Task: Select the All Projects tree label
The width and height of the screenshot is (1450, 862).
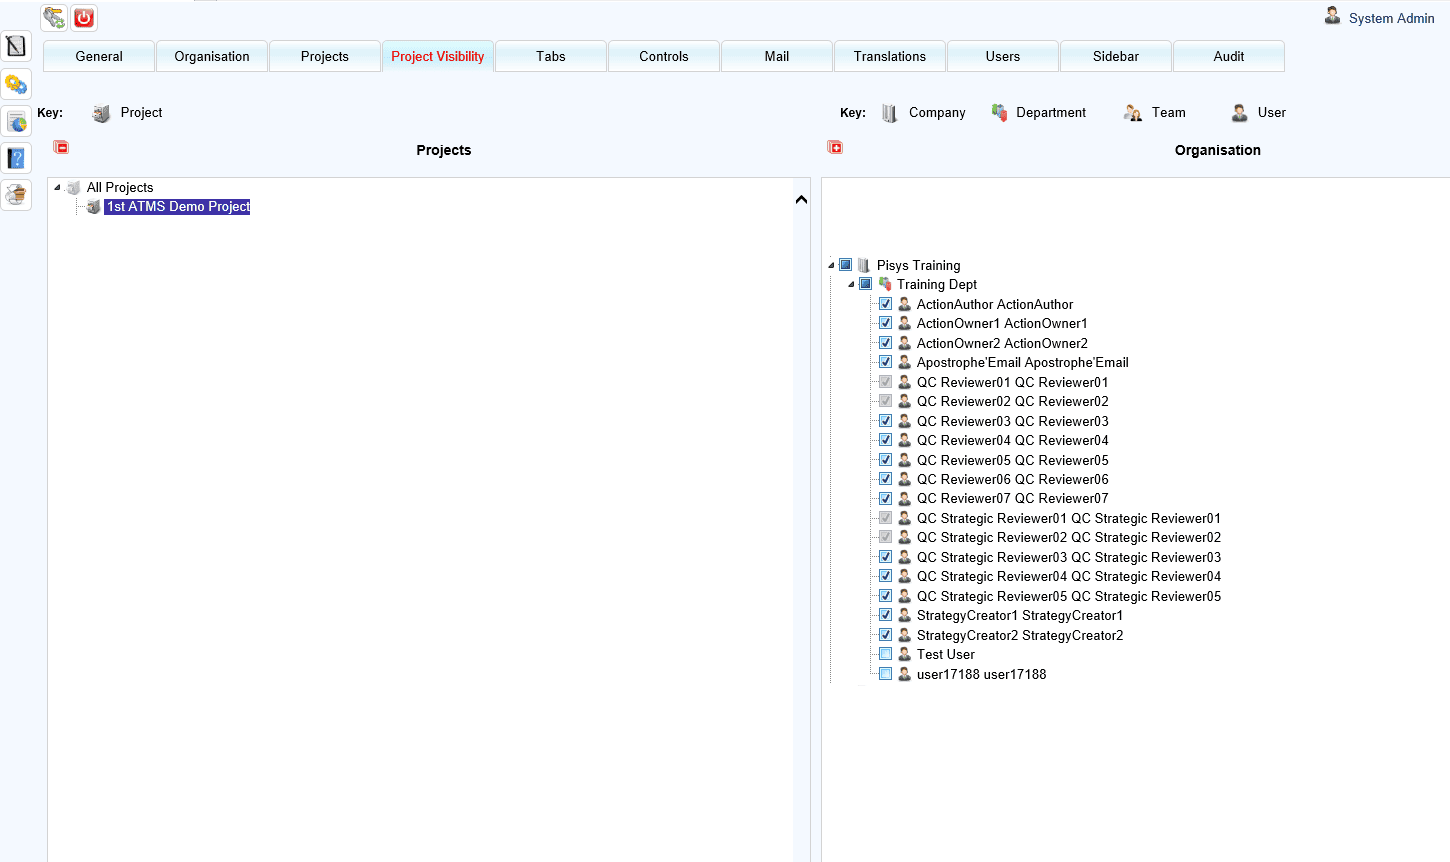Action: tap(120, 187)
